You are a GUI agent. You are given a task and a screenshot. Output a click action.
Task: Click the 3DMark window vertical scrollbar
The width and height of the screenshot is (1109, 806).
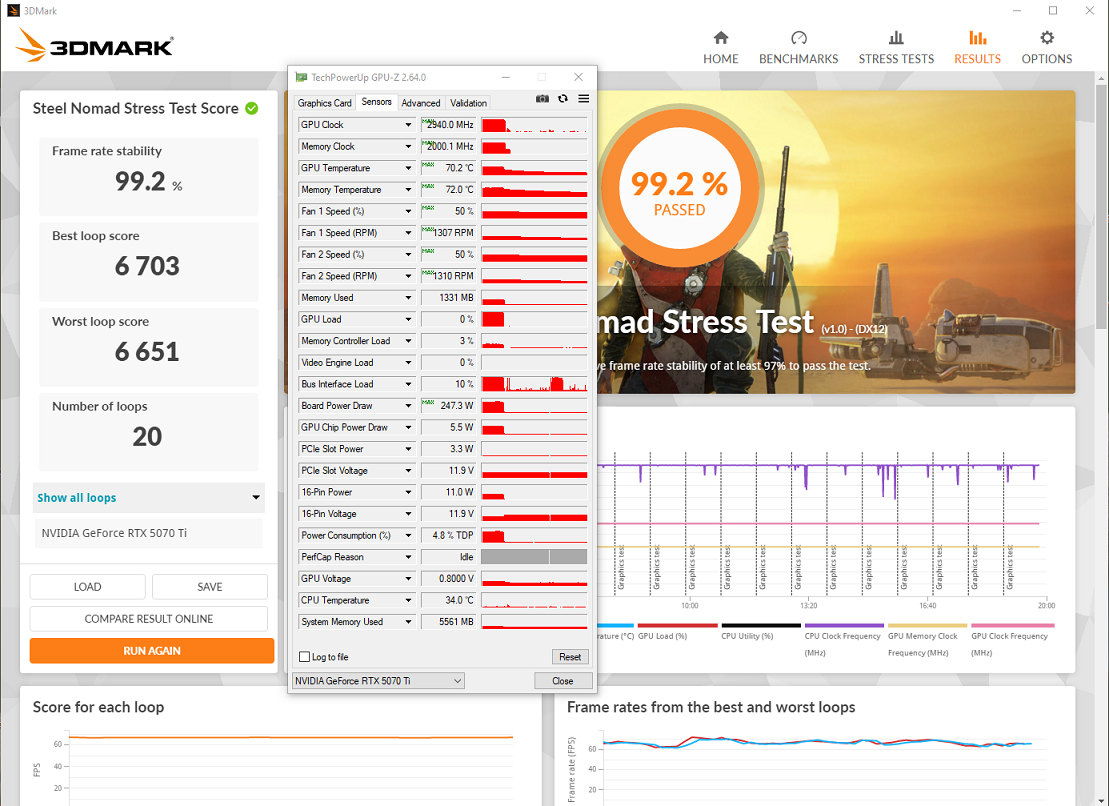pyautogui.click(x=1101, y=200)
